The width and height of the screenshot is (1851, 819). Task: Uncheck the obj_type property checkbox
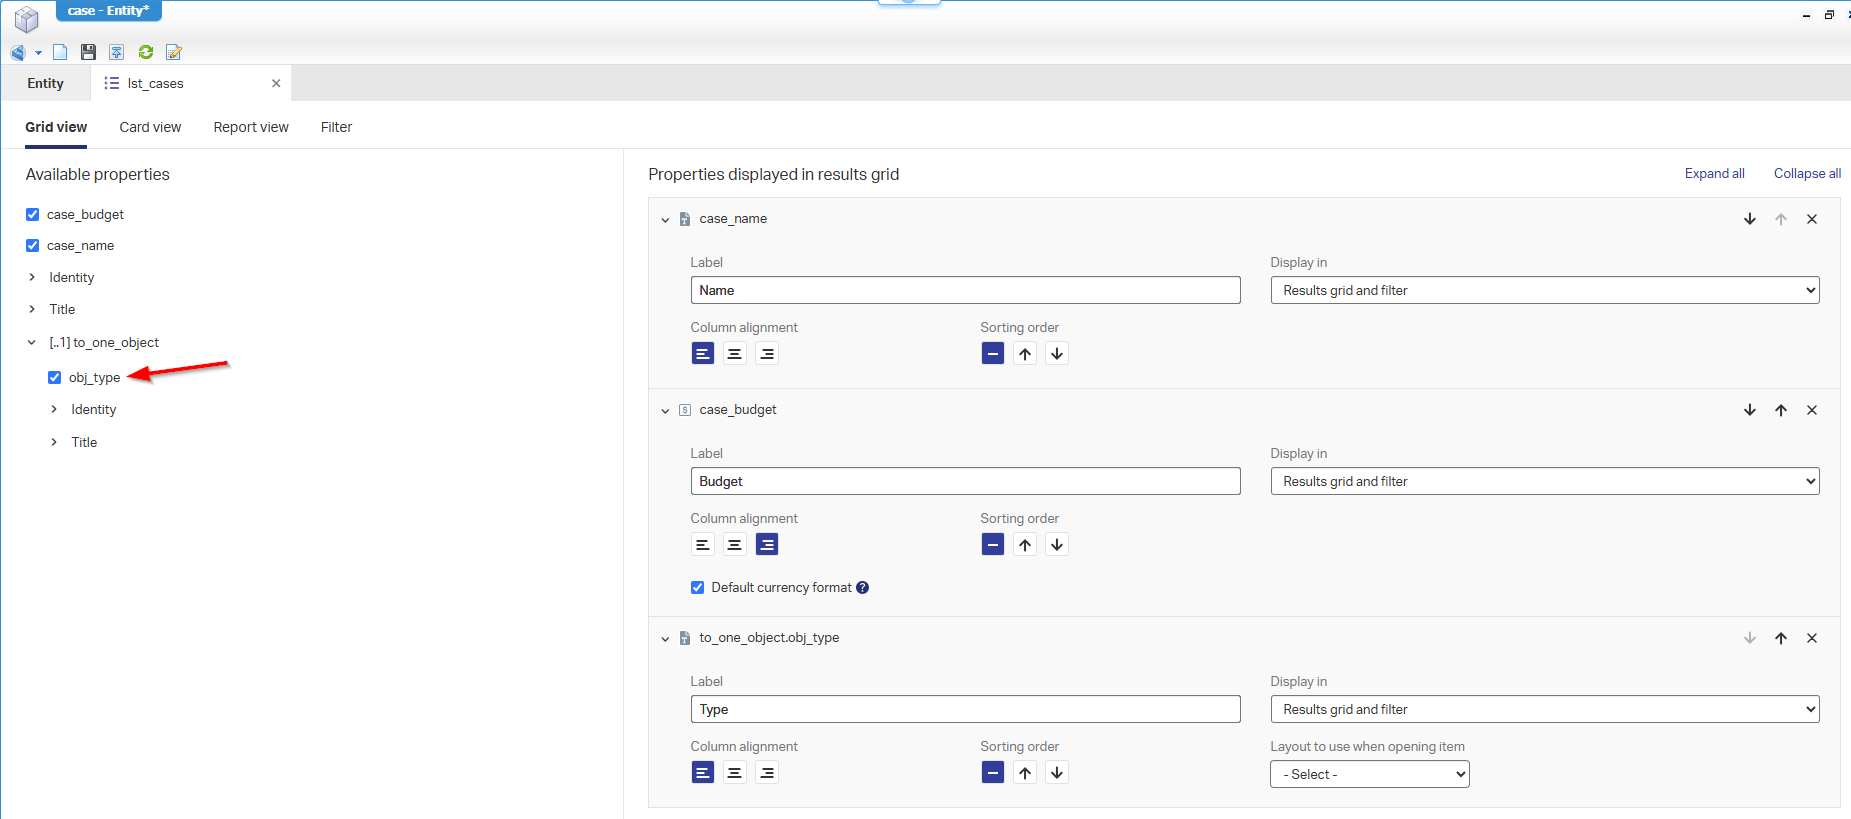point(55,378)
